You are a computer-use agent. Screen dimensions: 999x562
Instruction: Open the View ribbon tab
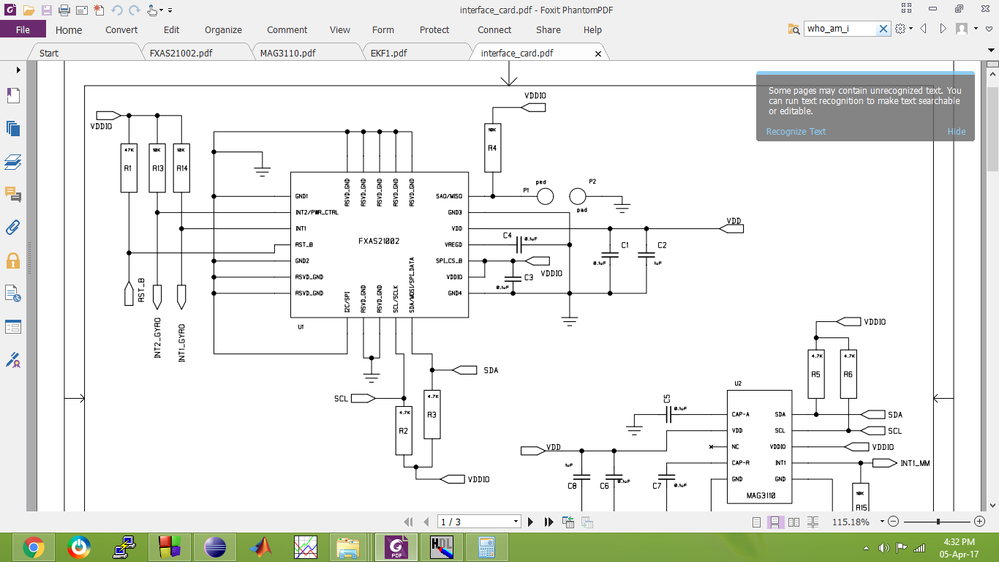click(x=340, y=30)
